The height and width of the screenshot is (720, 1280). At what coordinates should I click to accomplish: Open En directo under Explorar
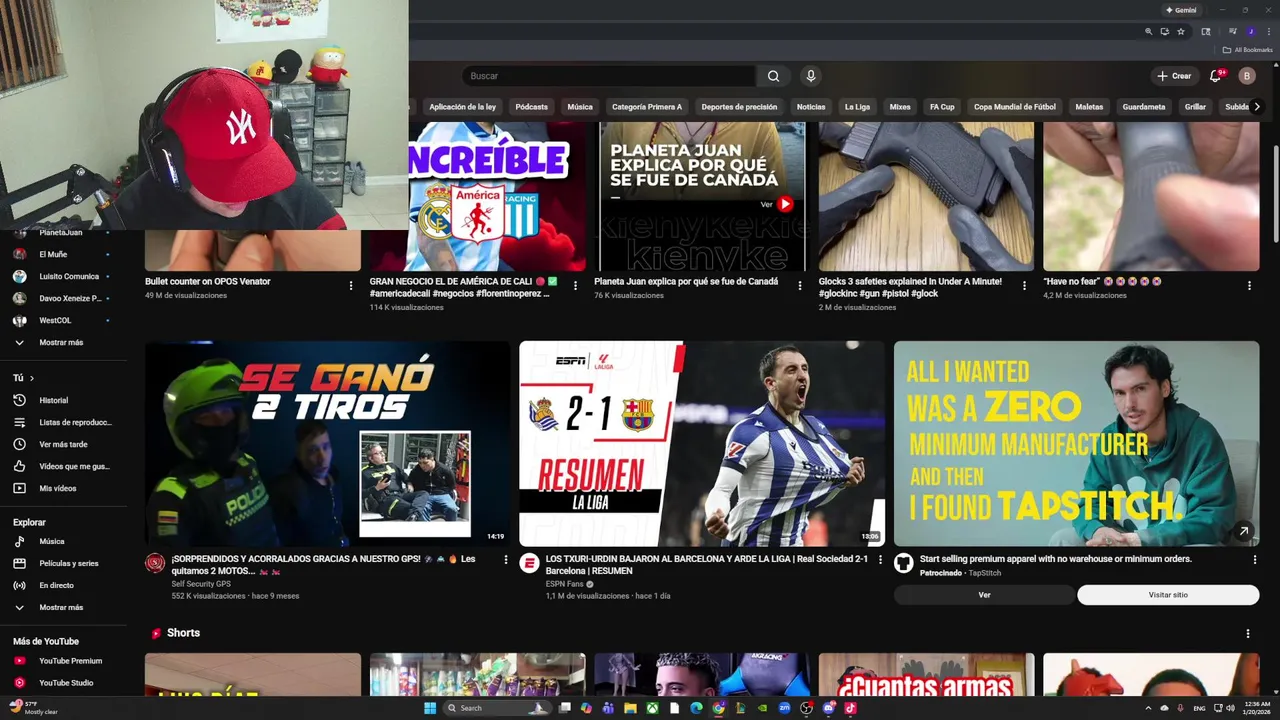coord(56,585)
